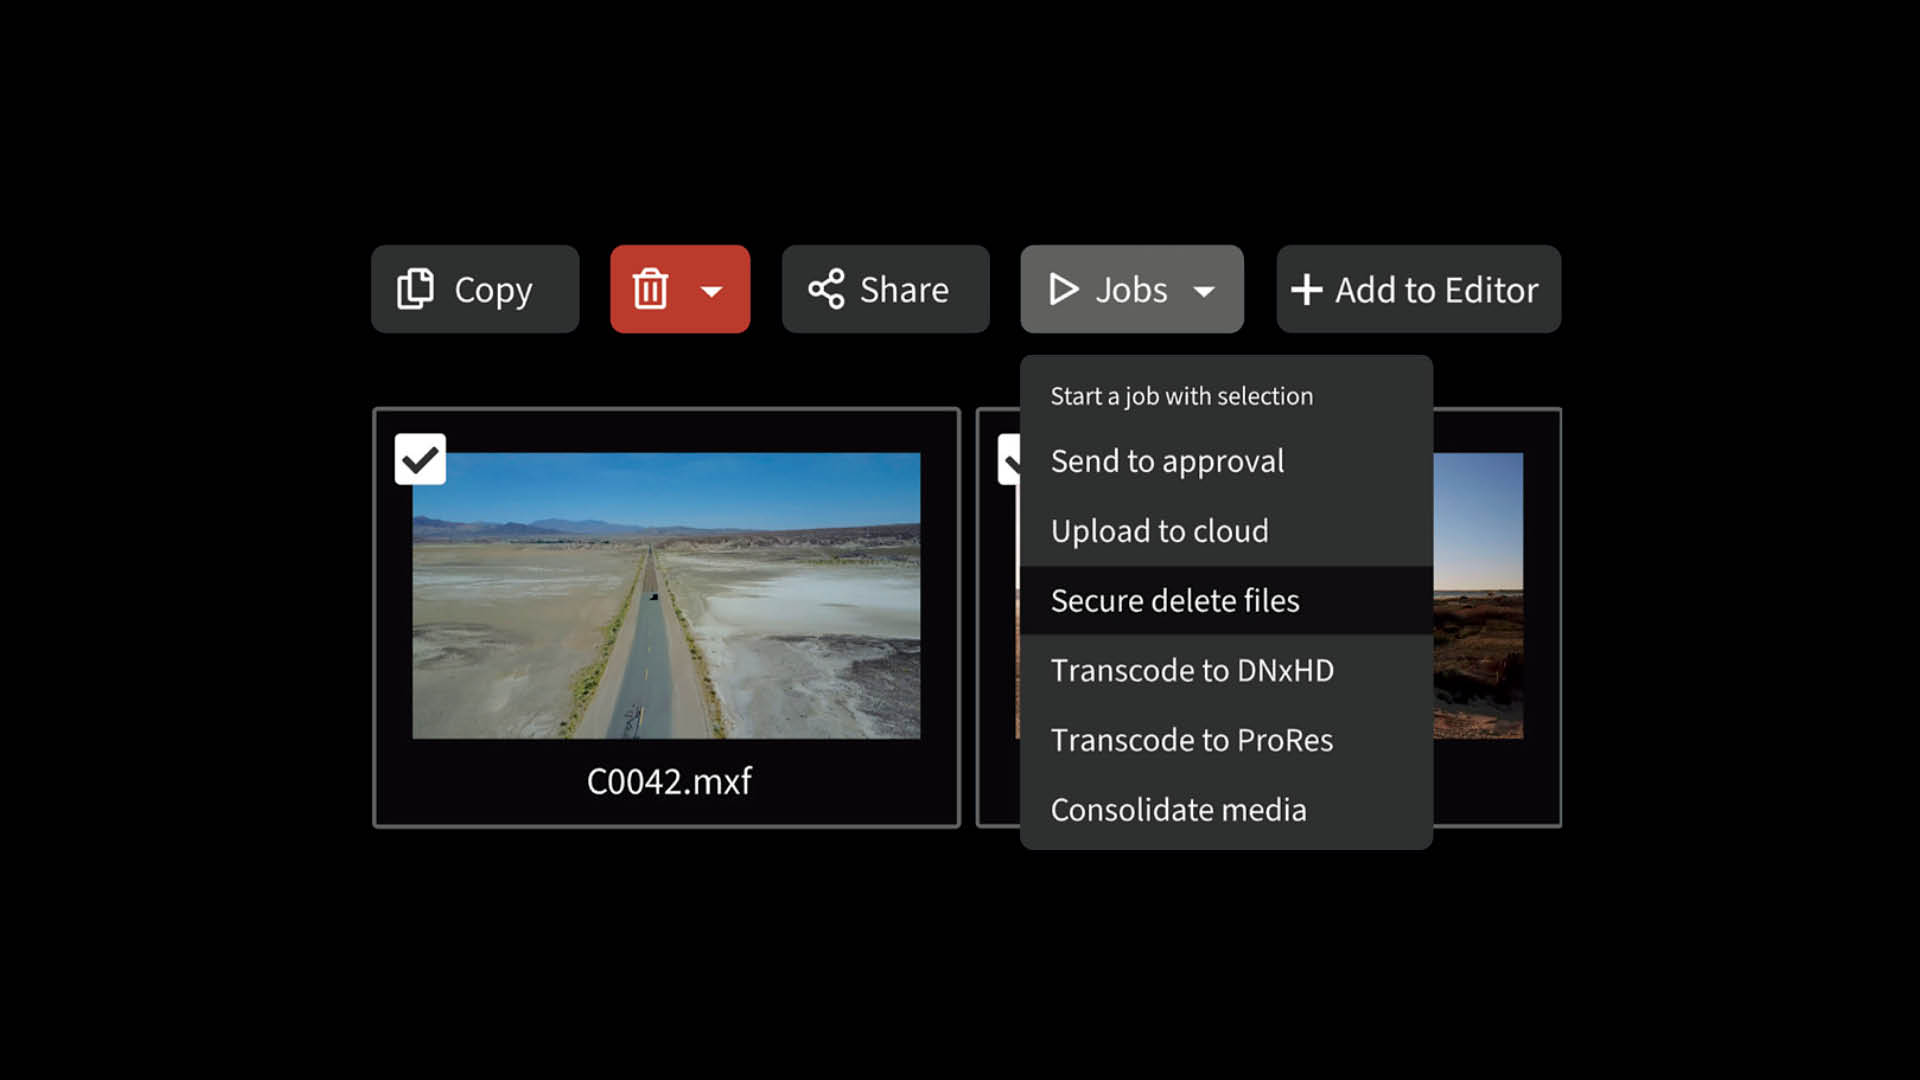Collapse the Jobs dropdown arrow
This screenshot has height=1080, width=1920.
[1204, 291]
